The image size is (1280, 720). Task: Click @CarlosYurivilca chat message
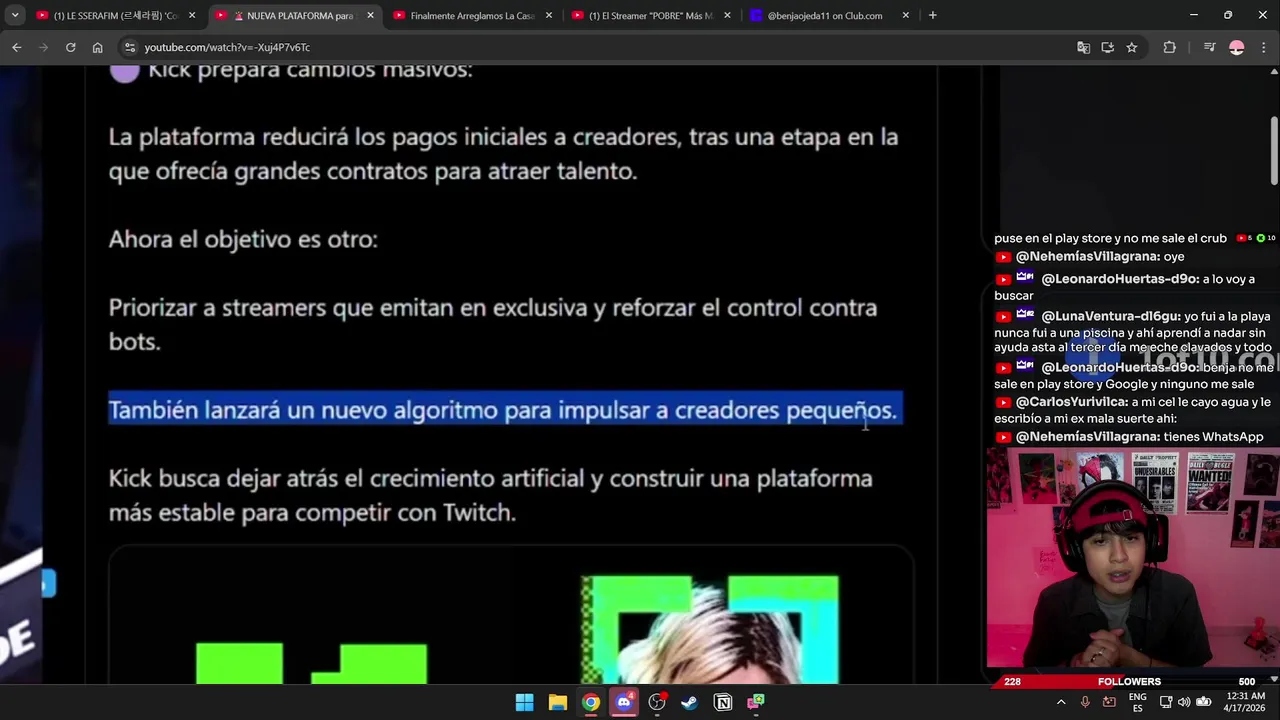pyautogui.click(x=1133, y=410)
